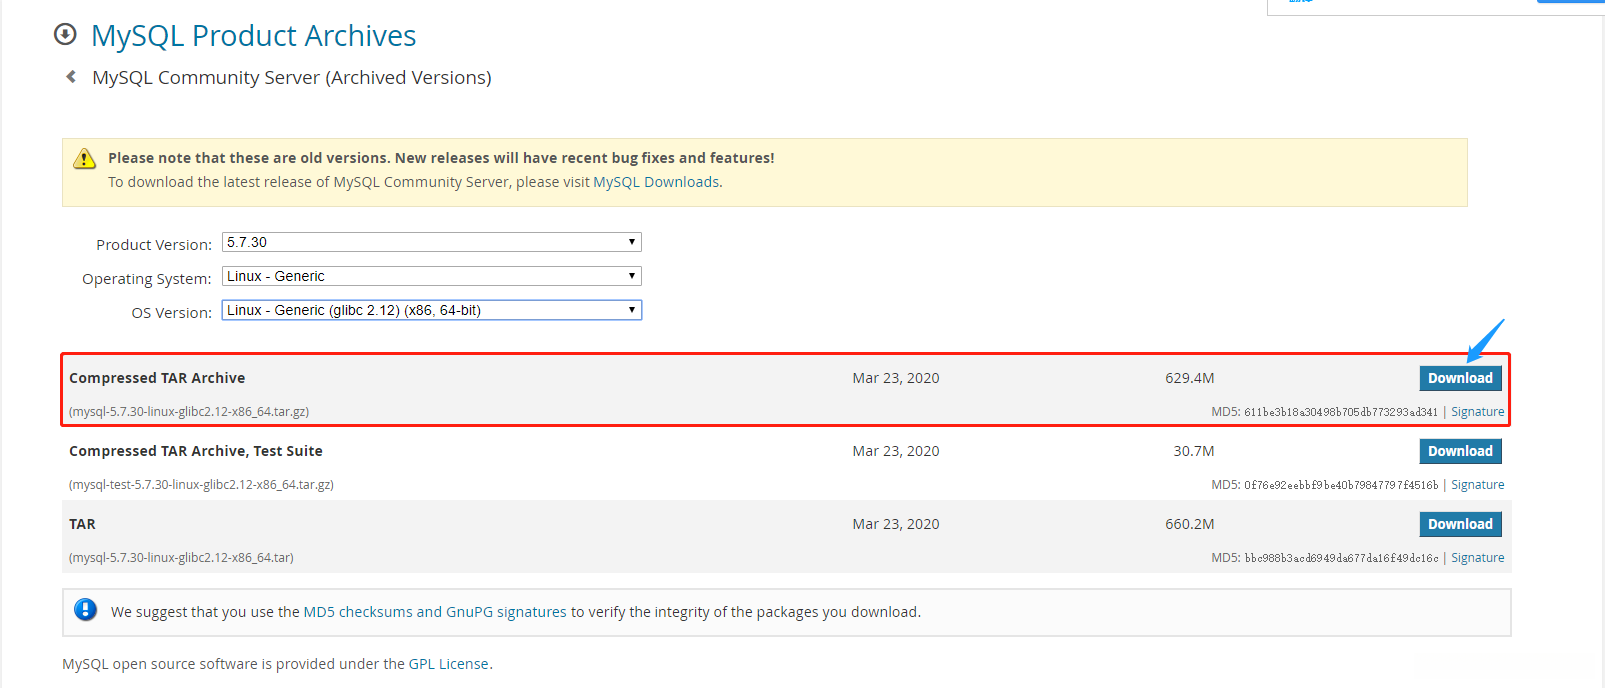The height and width of the screenshot is (688, 1605).
Task: Click the mysql-test-5.7.30 tar.gz filename text
Action: (201, 485)
